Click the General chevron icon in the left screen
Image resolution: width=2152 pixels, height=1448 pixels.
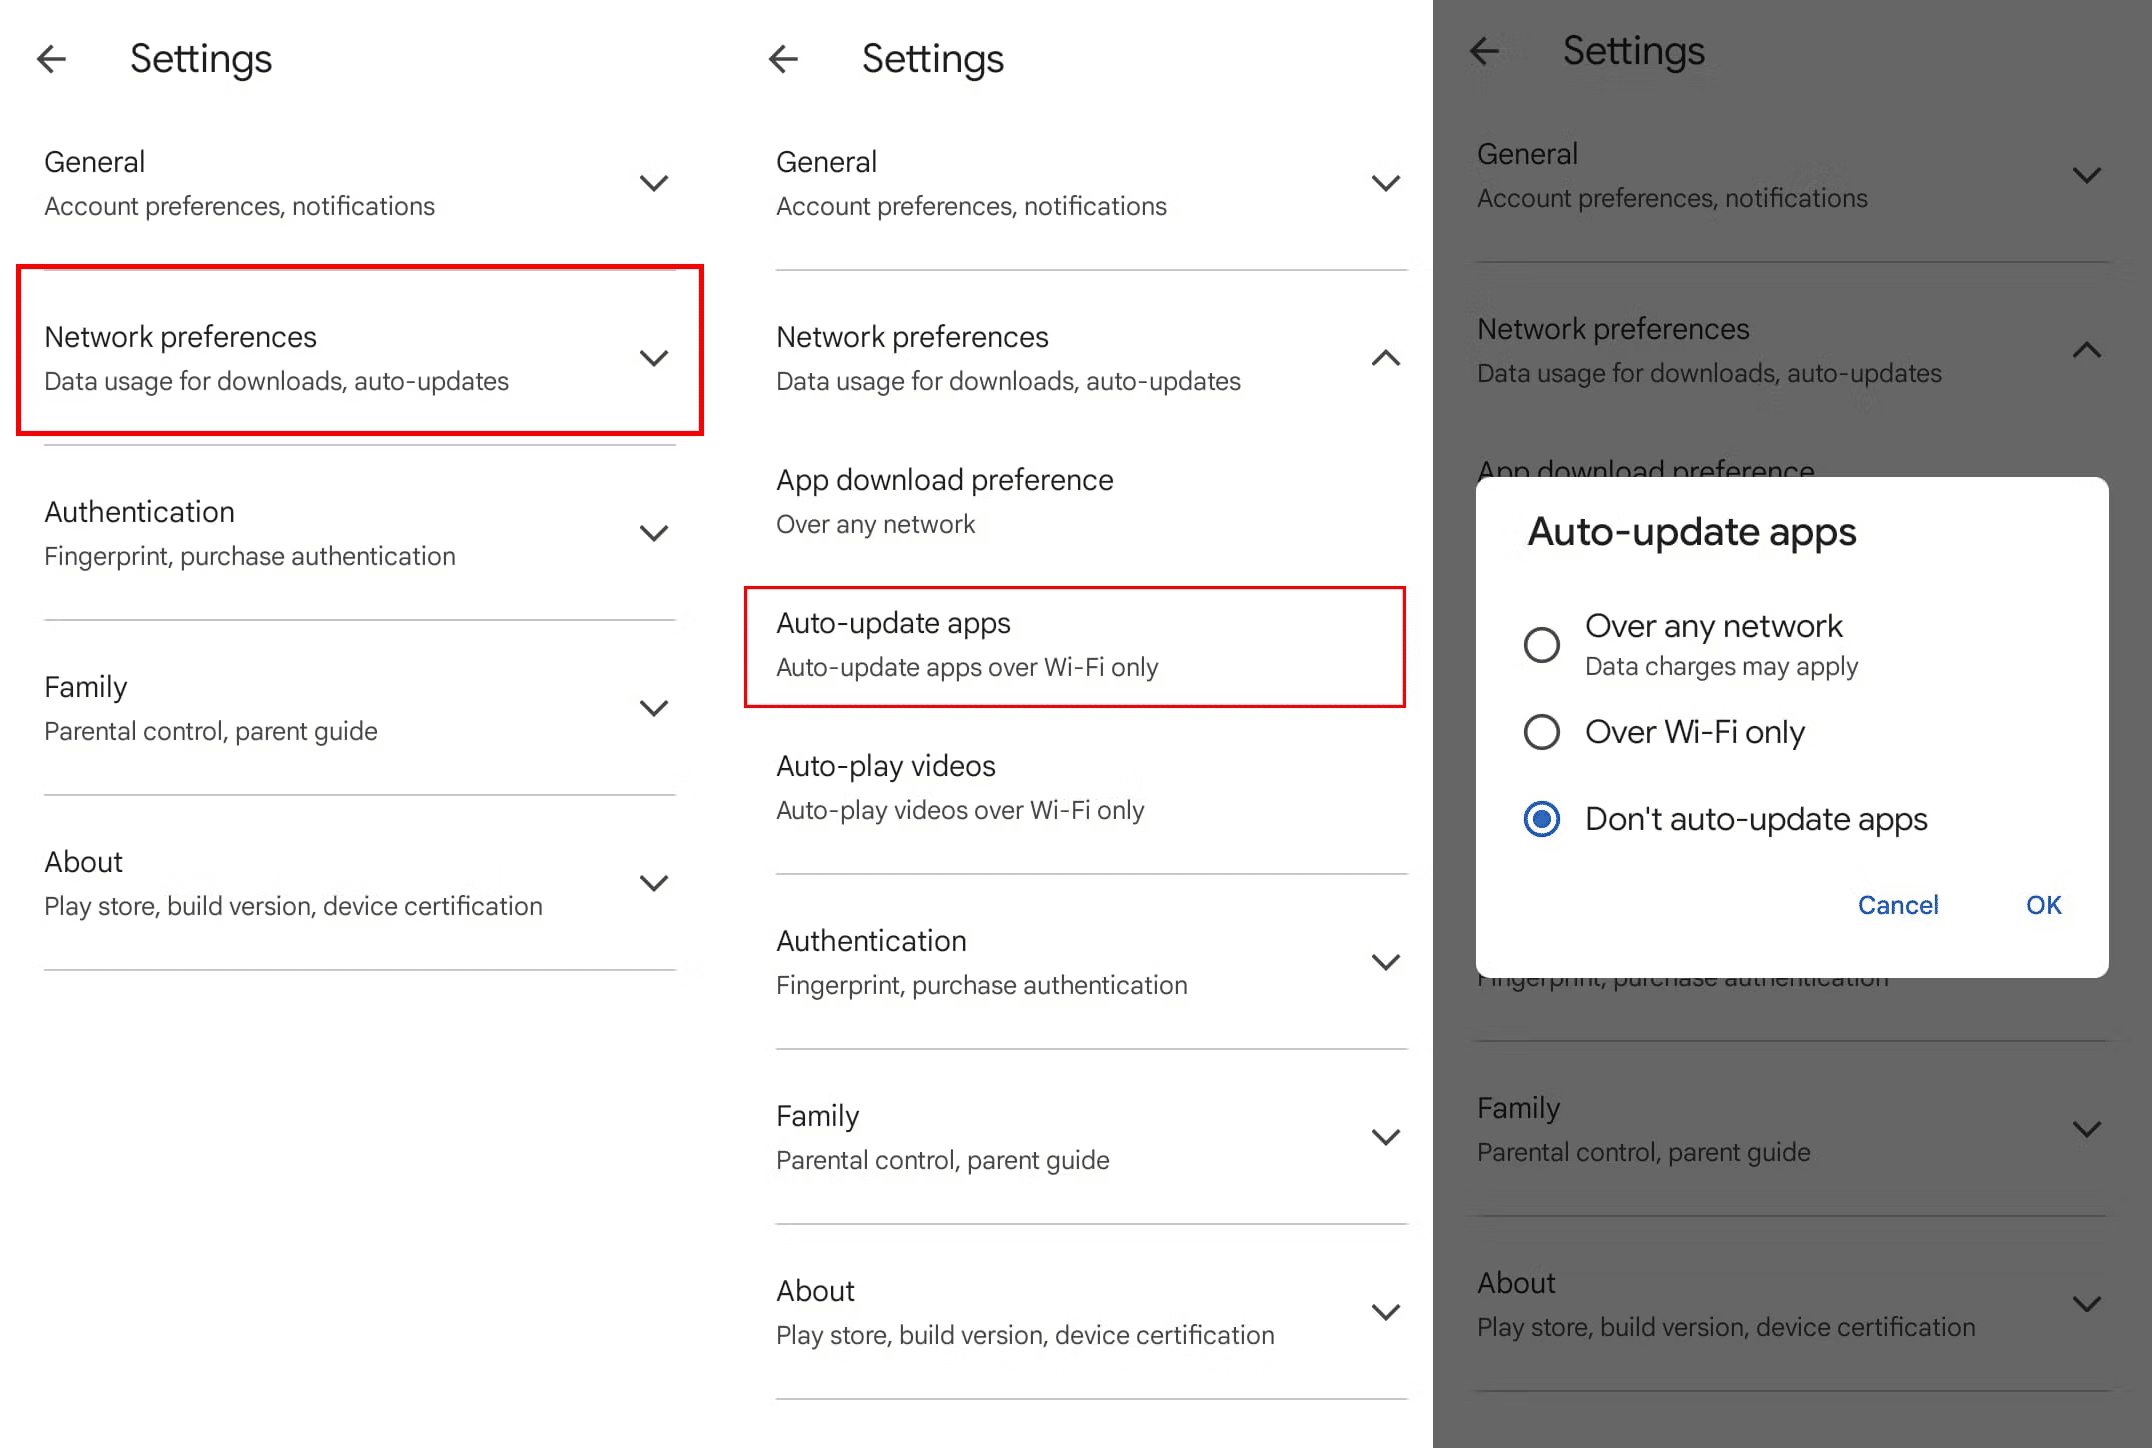[654, 183]
